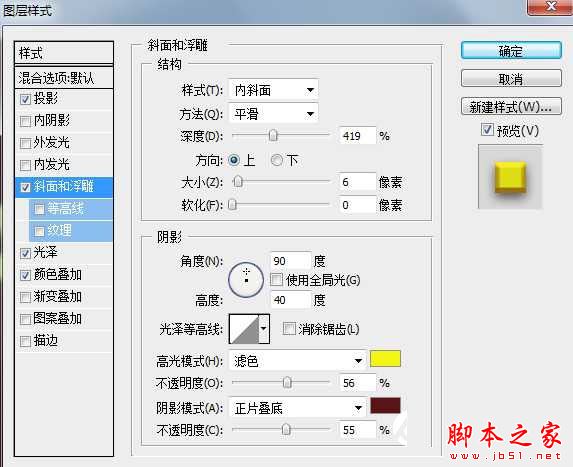Enable the 外发光 checkbox

tap(25, 143)
